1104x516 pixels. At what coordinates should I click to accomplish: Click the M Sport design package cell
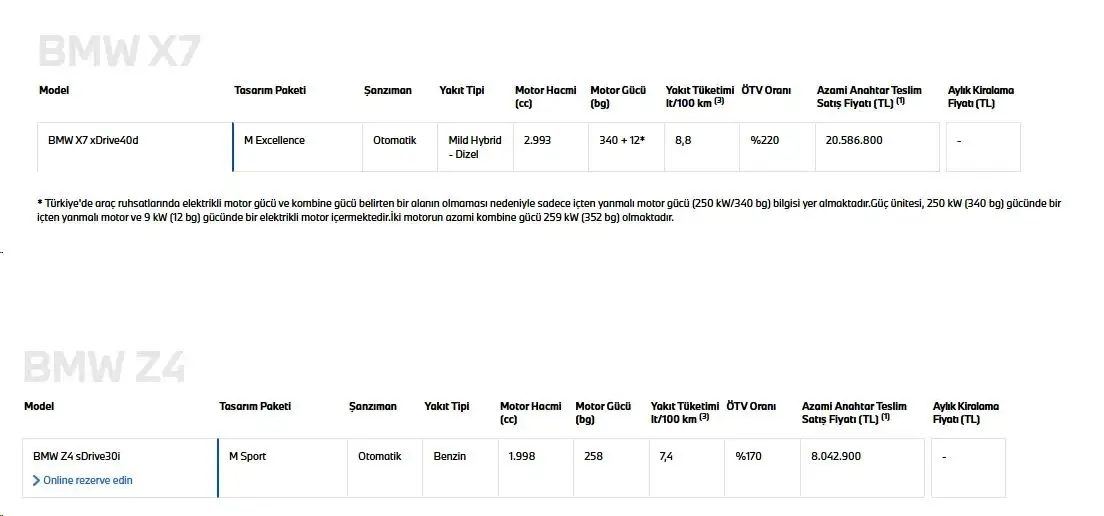click(x=283, y=468)
